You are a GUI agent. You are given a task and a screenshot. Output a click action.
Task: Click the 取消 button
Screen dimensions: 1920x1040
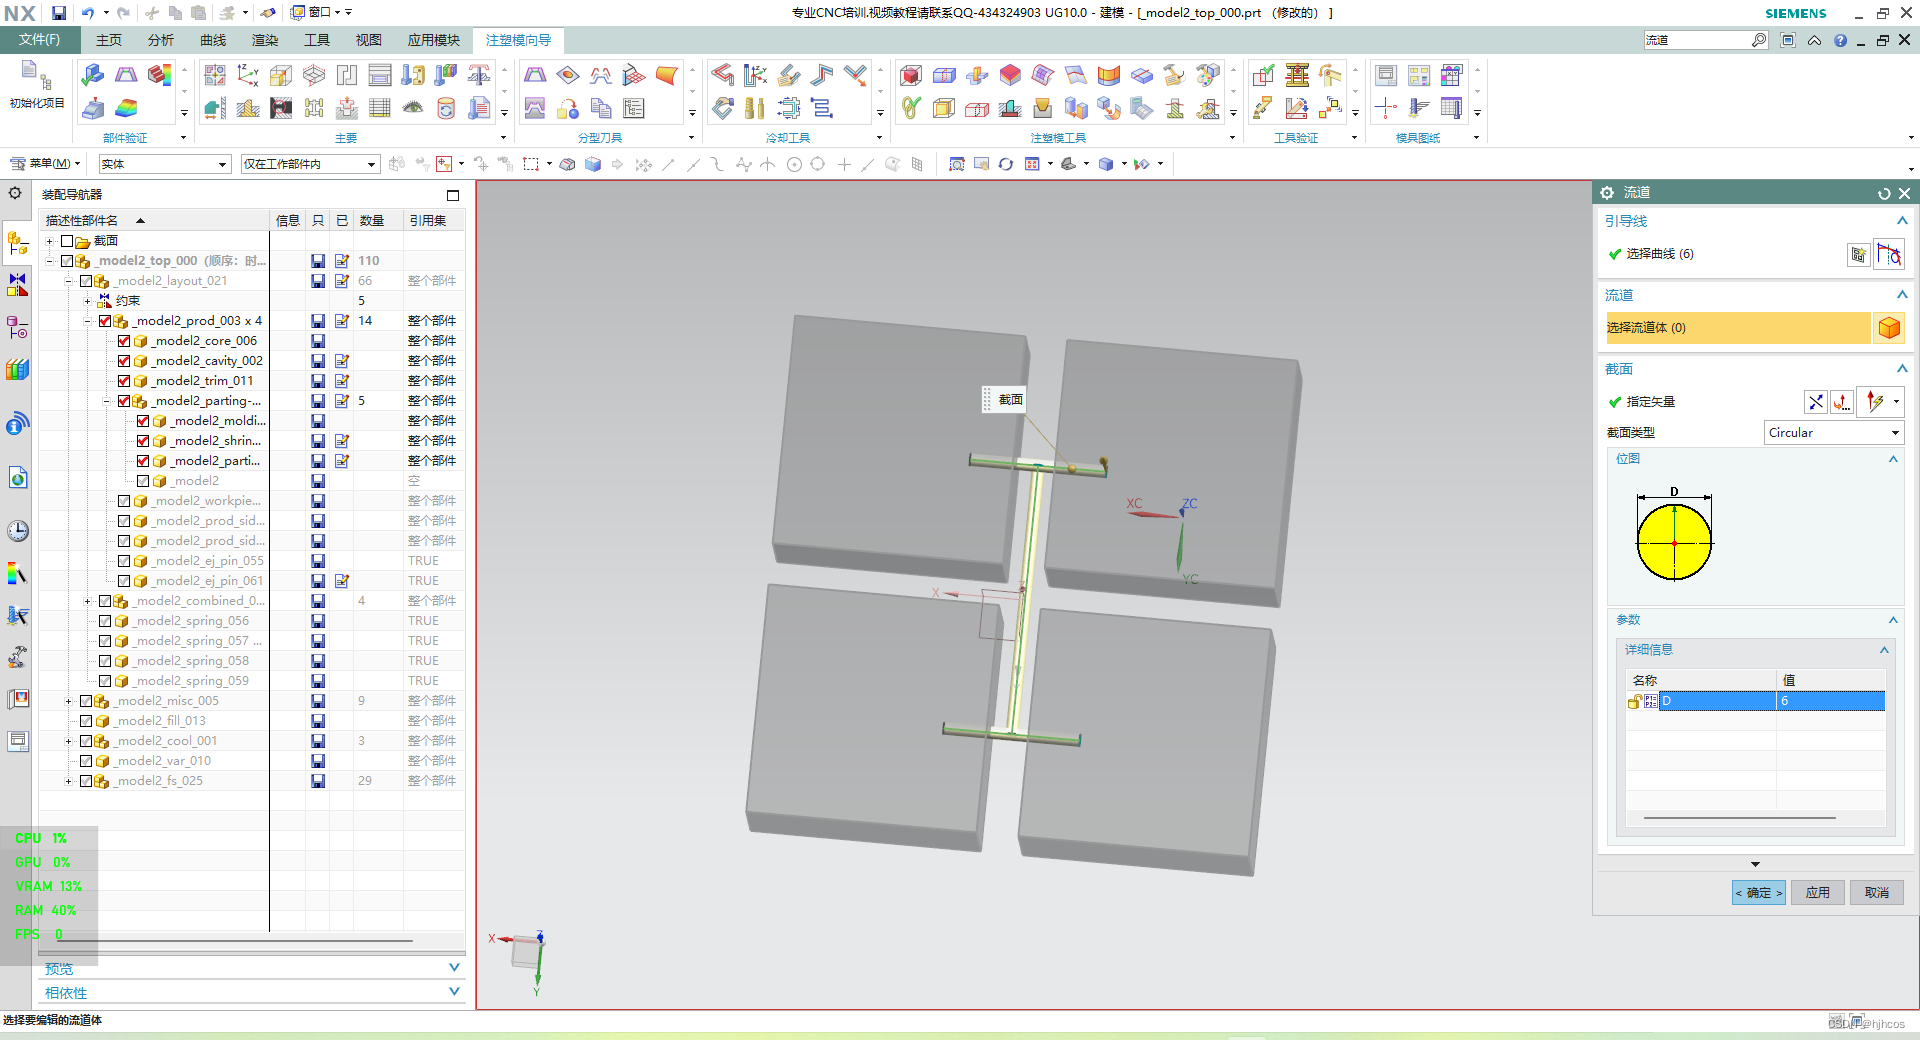click(x=1876, y=893)
